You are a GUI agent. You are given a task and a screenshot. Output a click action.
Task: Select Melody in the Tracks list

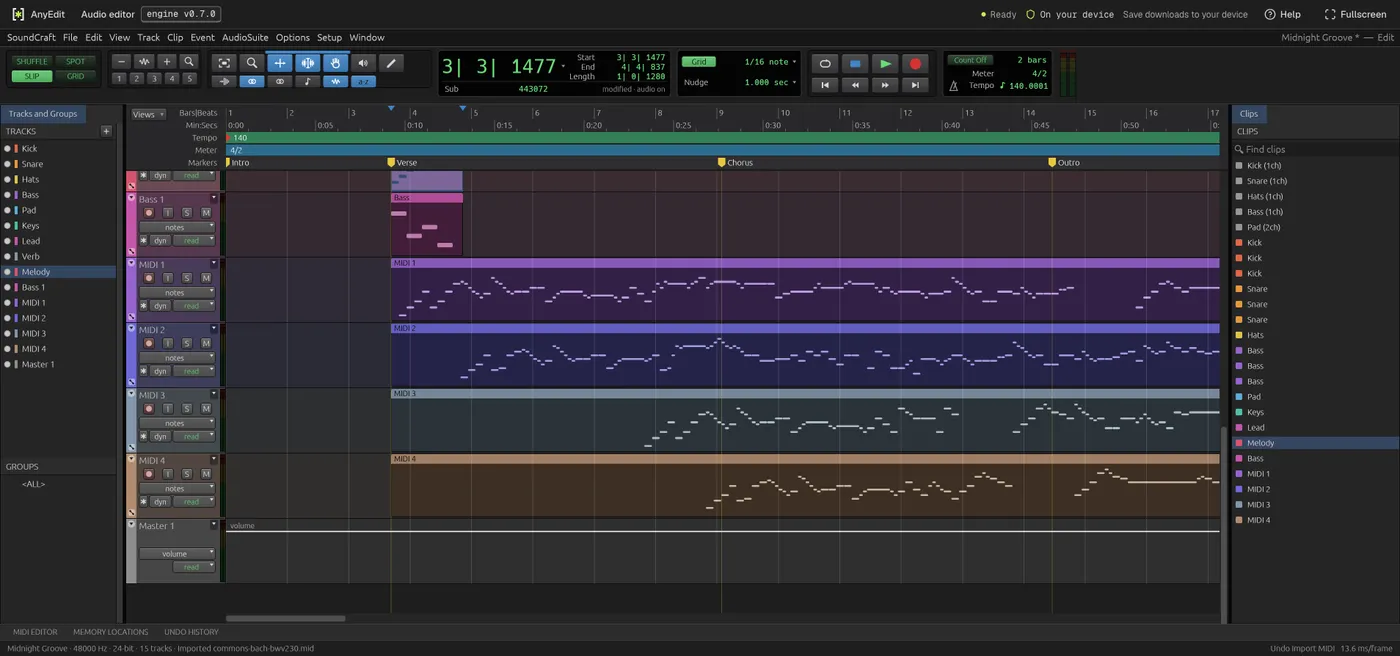pos(58,271)
